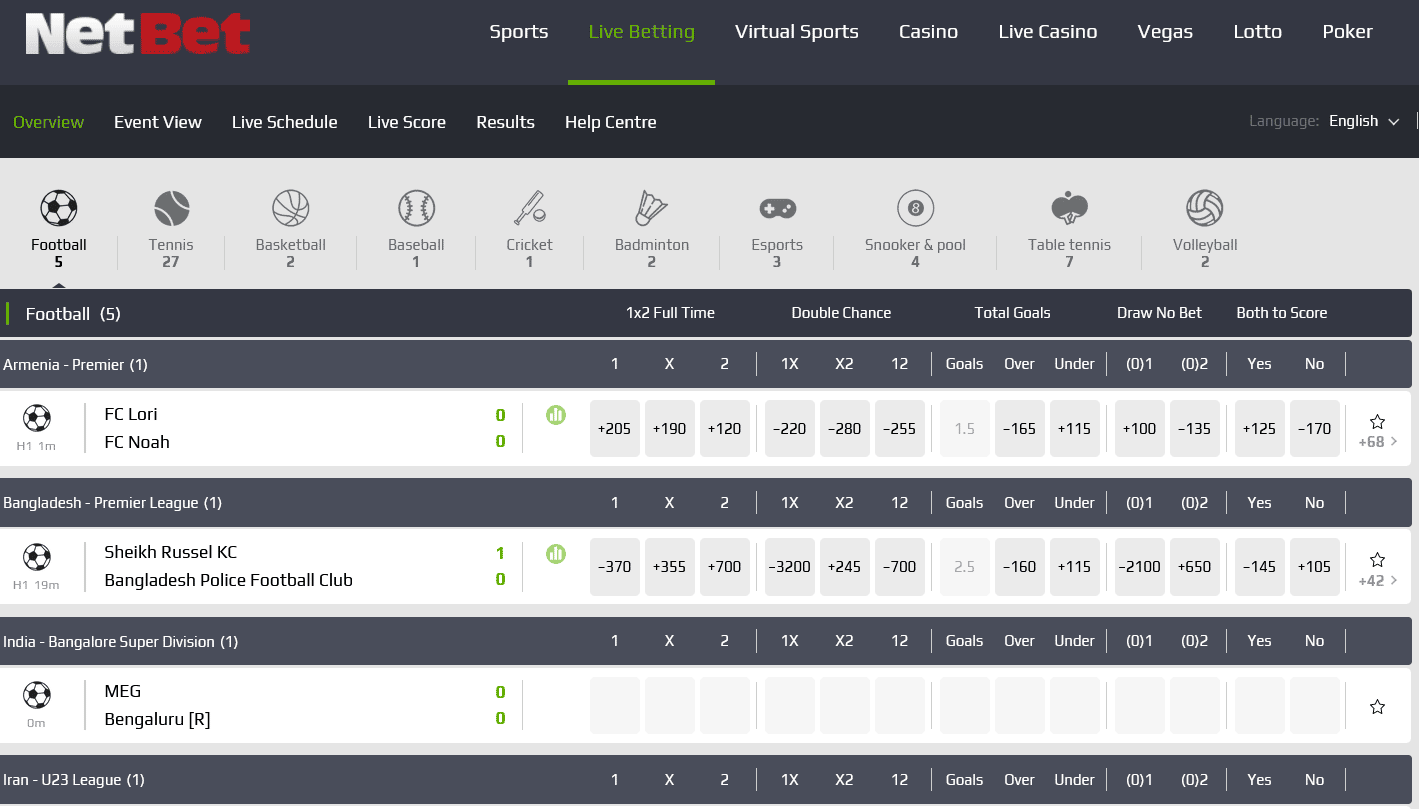Bet on FC Noah win at +120

tap(725, 428)
